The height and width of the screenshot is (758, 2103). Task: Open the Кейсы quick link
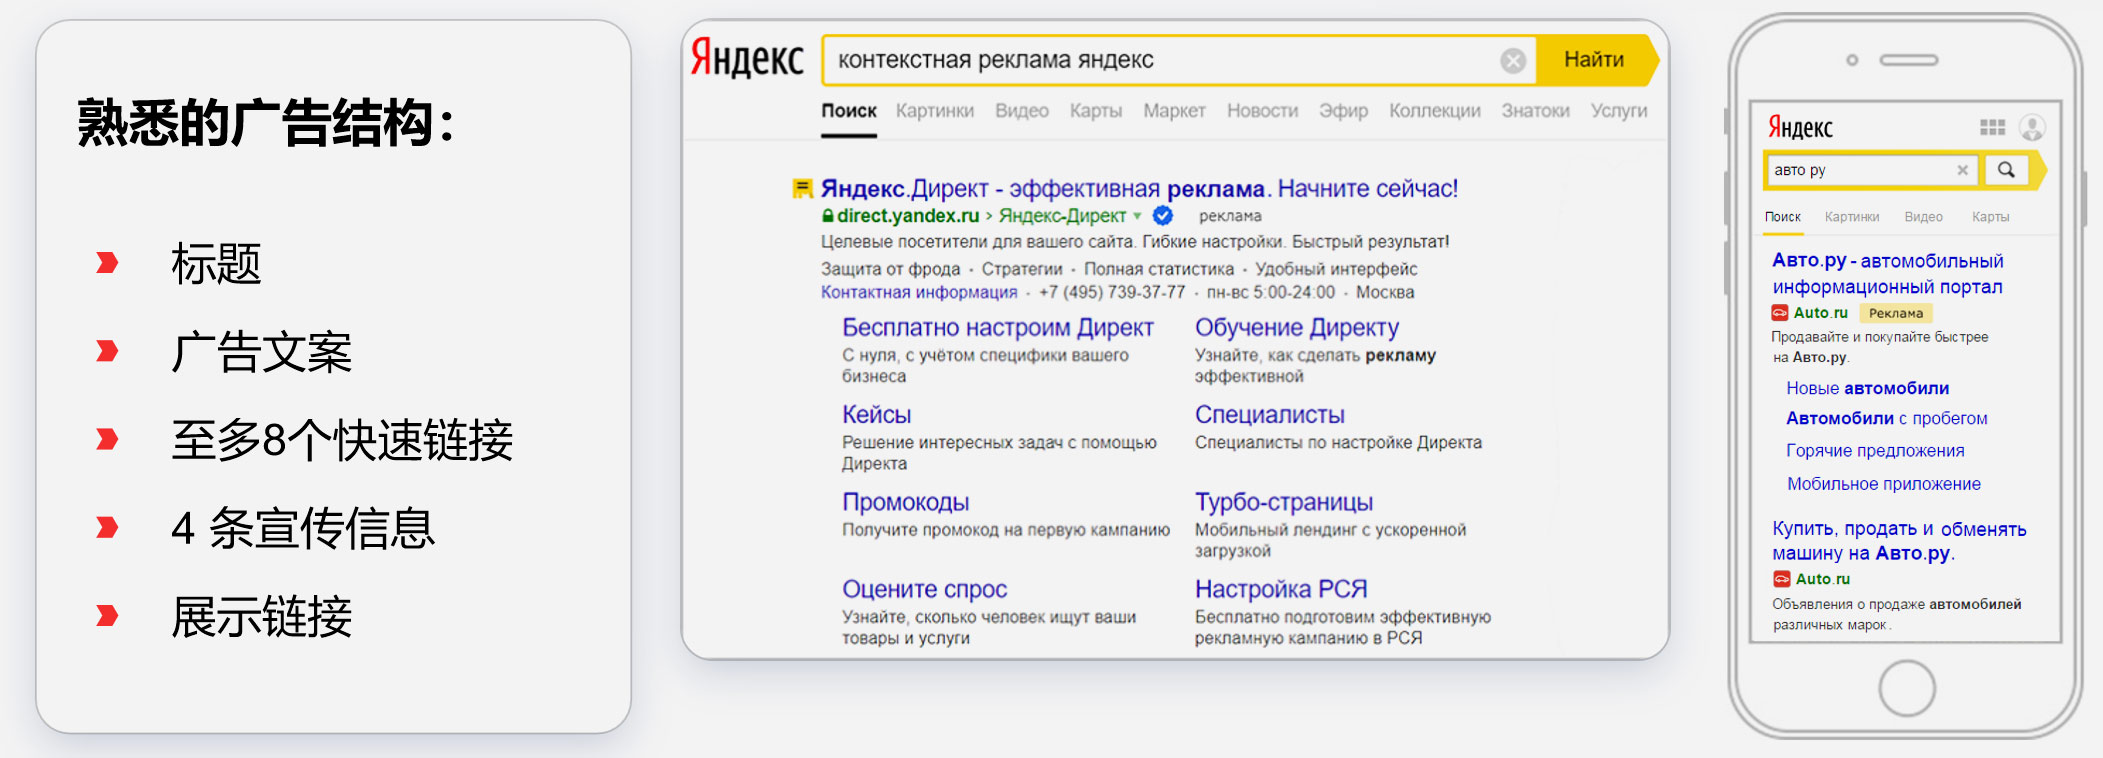pos(876,415)
